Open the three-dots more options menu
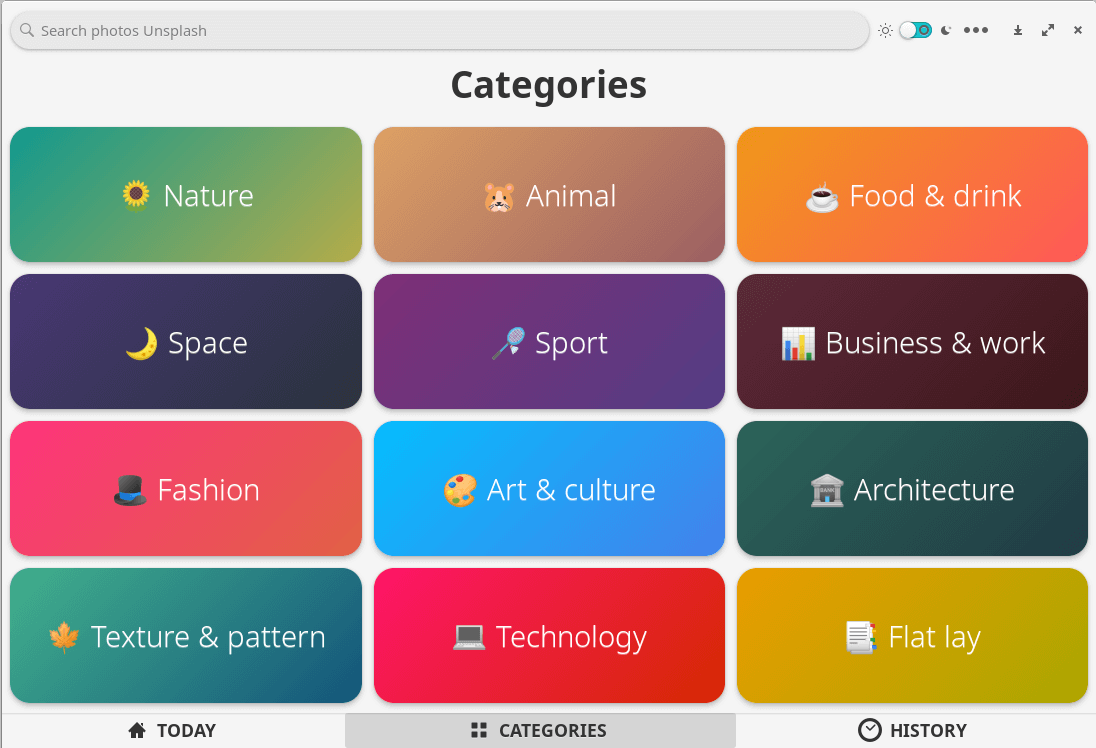1096x748 pixels. tap(976, 30)
